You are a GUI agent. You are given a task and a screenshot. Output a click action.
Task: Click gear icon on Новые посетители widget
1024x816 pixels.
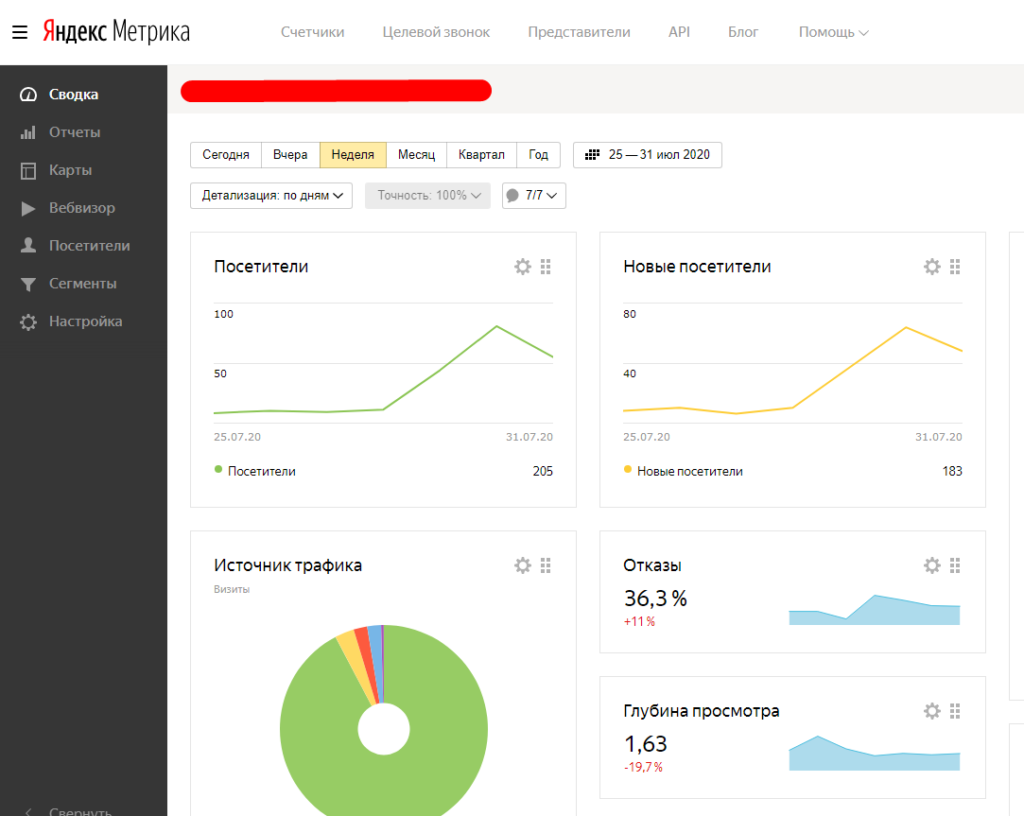pos(932,266)
